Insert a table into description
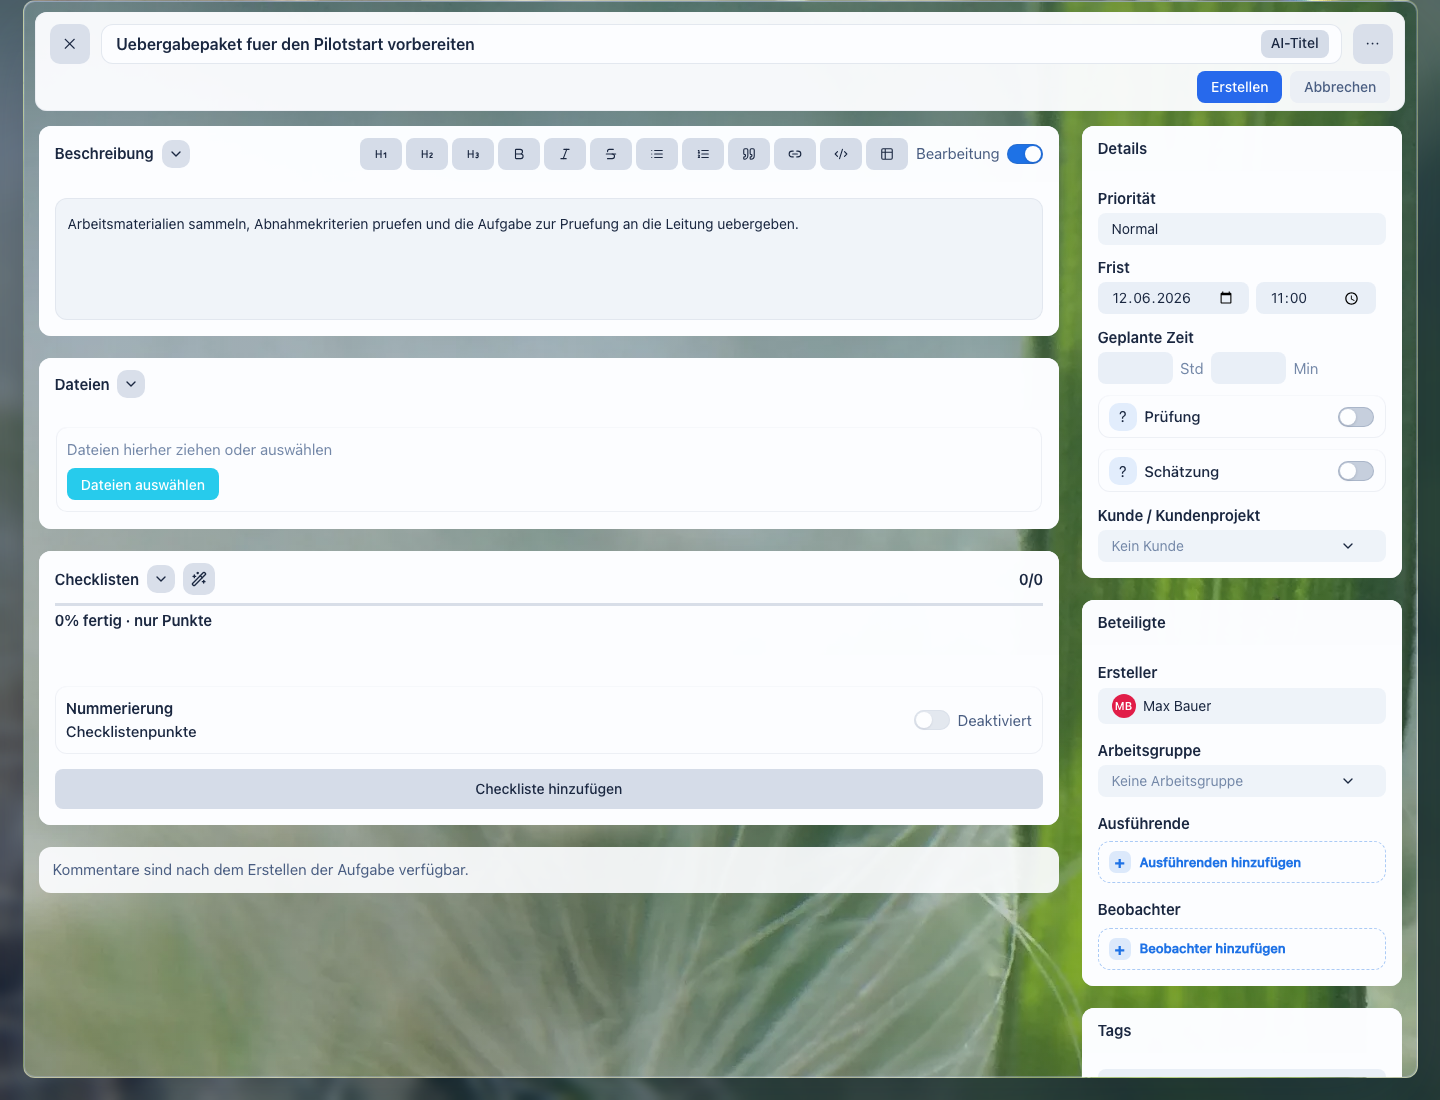The height and width of the screenshot is (1100, 1440). [x=887, y=154]
